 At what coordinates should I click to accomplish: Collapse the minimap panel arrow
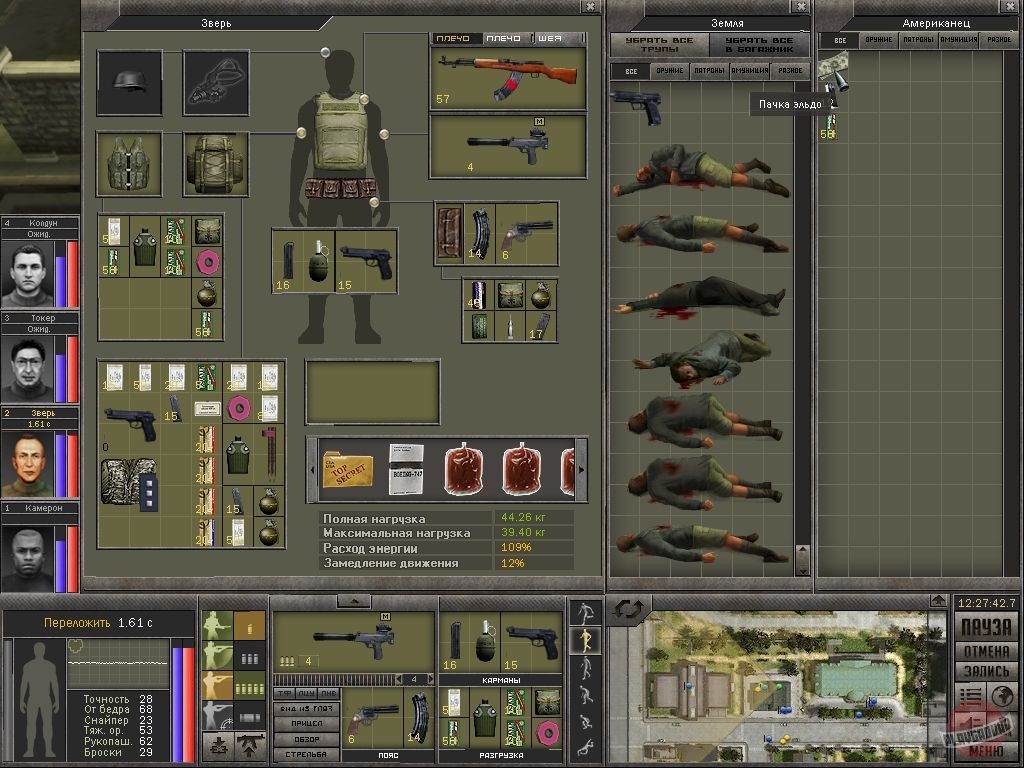[x=937, y=601]
